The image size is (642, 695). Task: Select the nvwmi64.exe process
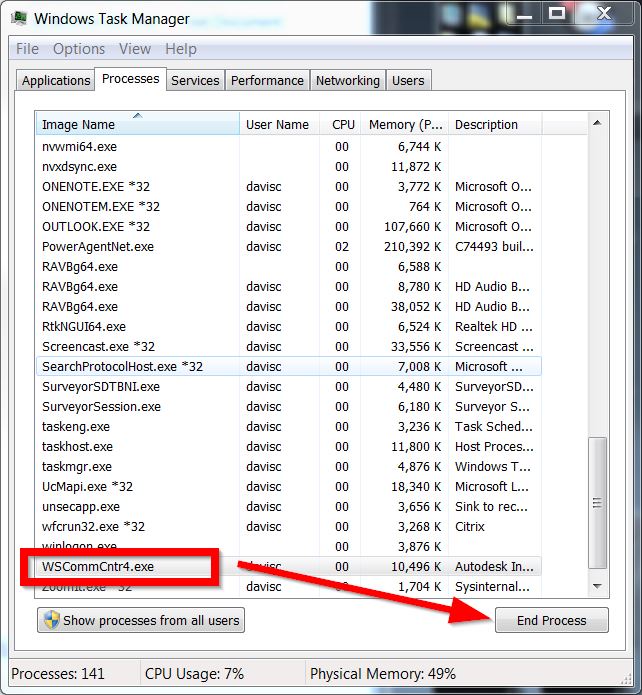[x=289, y=147]
